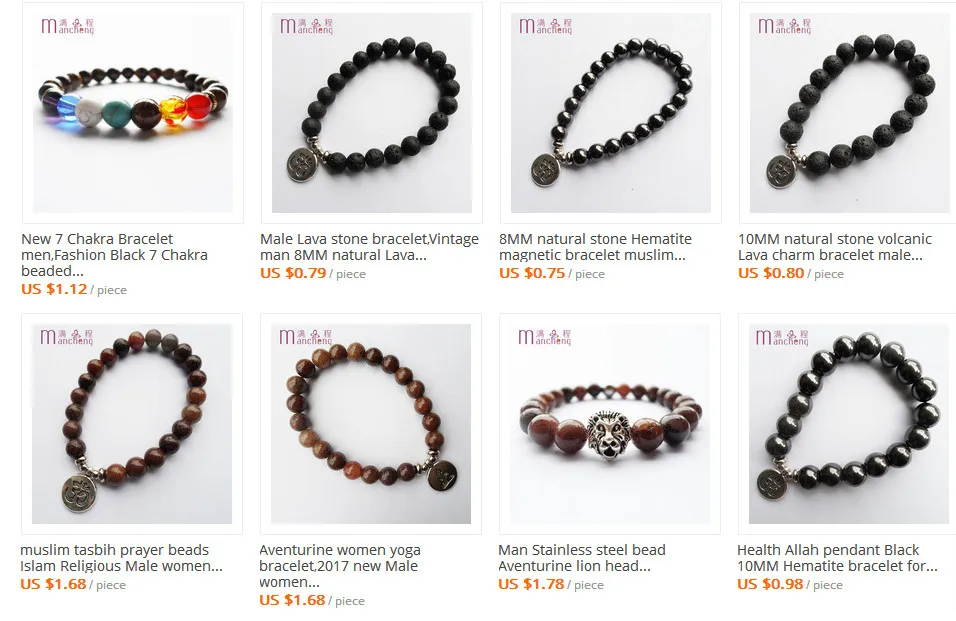Click the US $0.98 price of the Allah pendant bracelet
This screenshot has height=621, width=956.
770,584
